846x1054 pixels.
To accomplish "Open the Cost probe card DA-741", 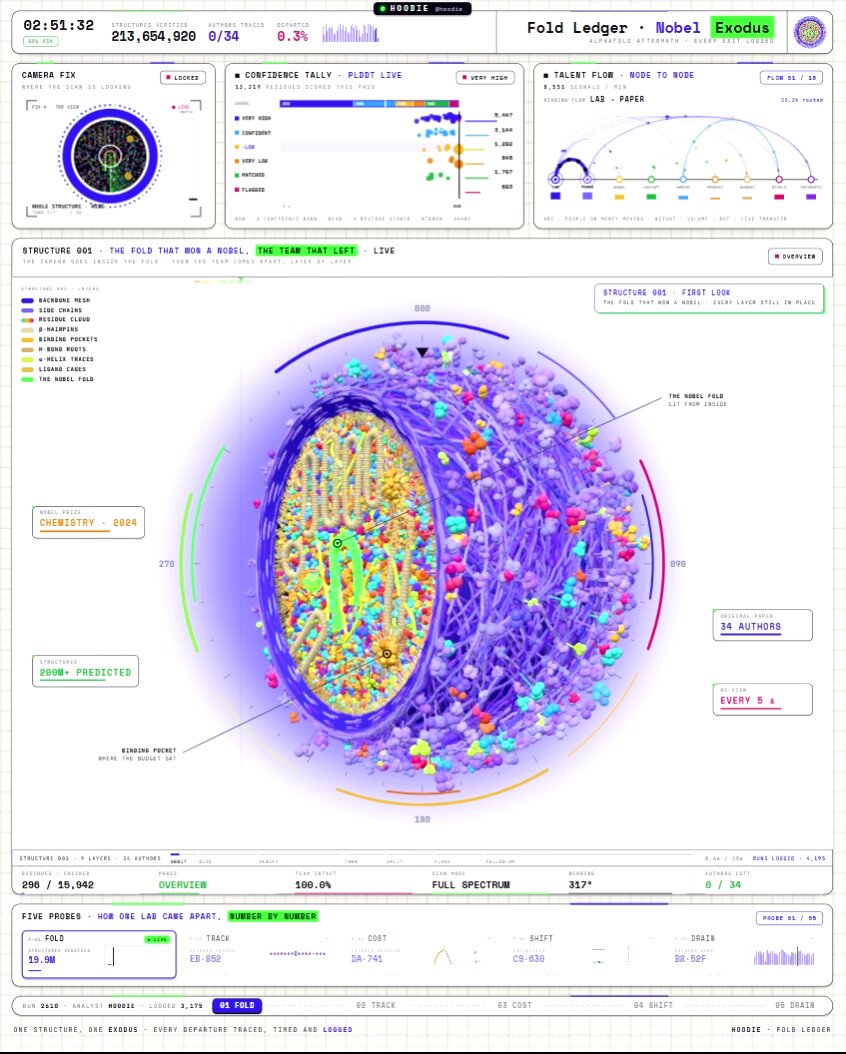I will point(421,955).
